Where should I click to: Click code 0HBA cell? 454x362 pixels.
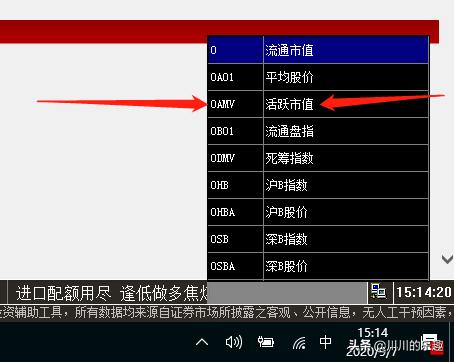coord(236,212)
